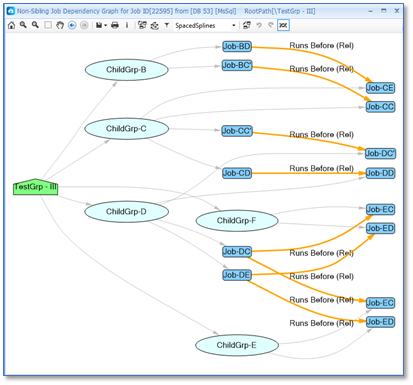Click the graph layout icon after the info icon
Viewport: 413px width, 385px height.
[142, 25]
